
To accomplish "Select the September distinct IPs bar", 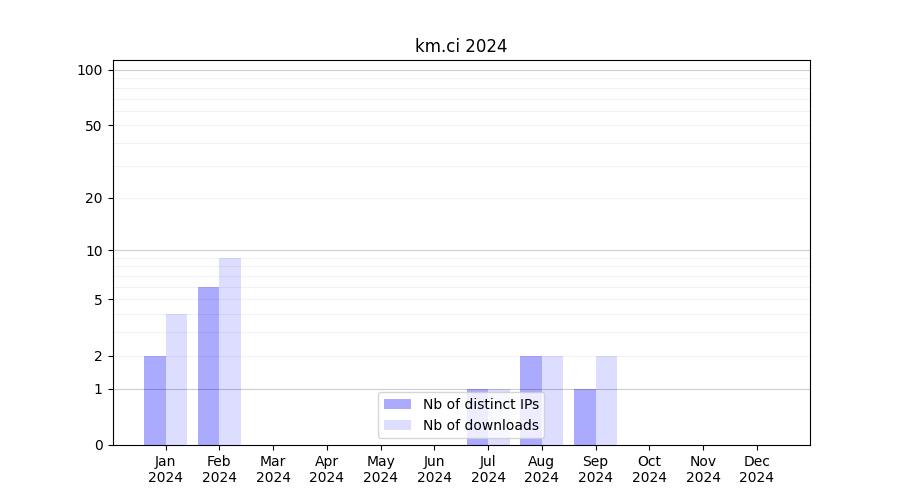I will 585,417.
